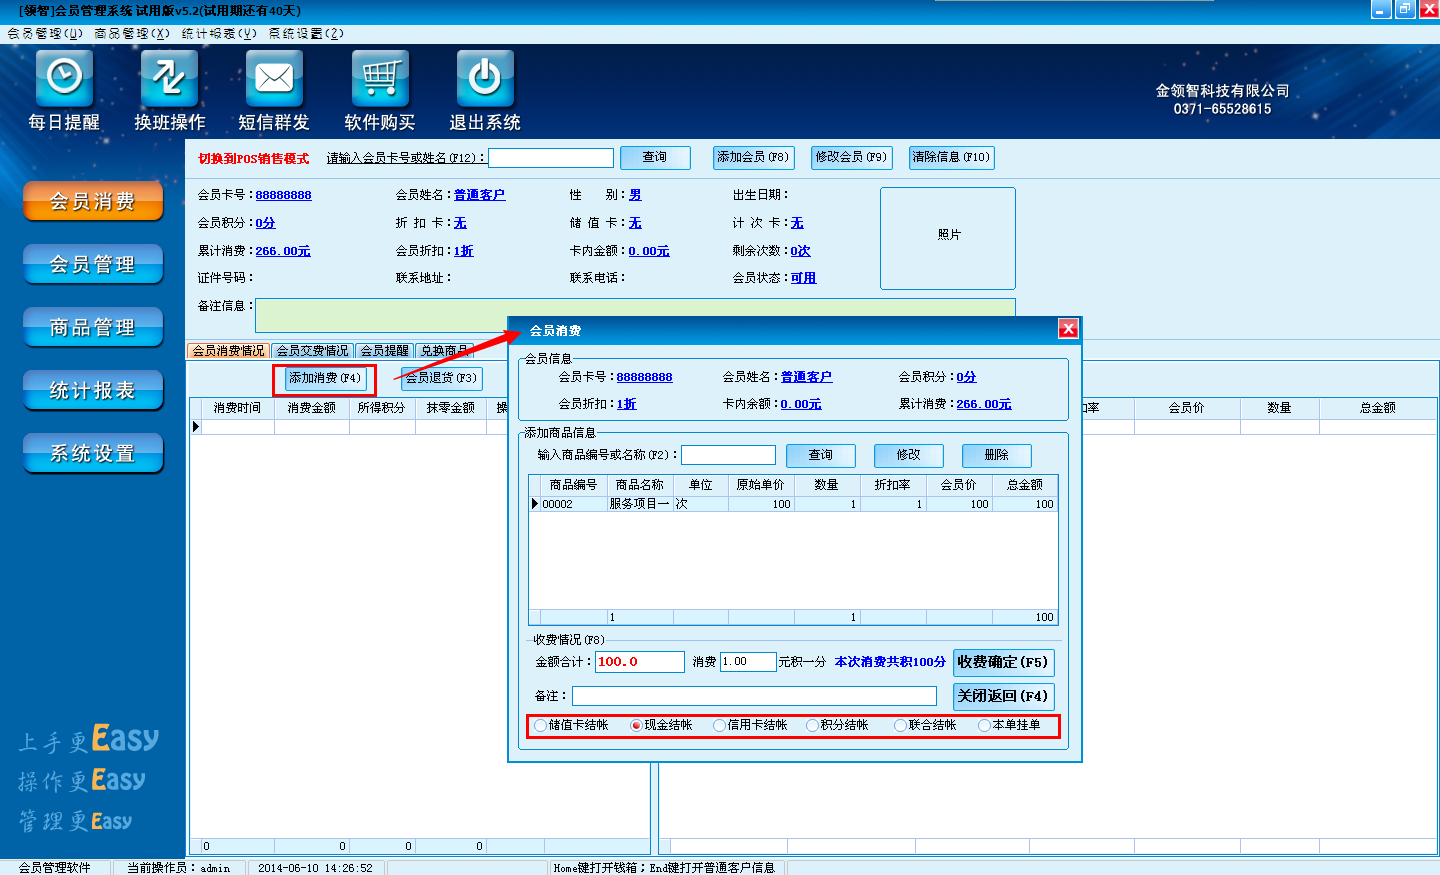The image size is (1440, 875).
Task: Close the 会员消费 dialog with the red X
Action: 1068,329
